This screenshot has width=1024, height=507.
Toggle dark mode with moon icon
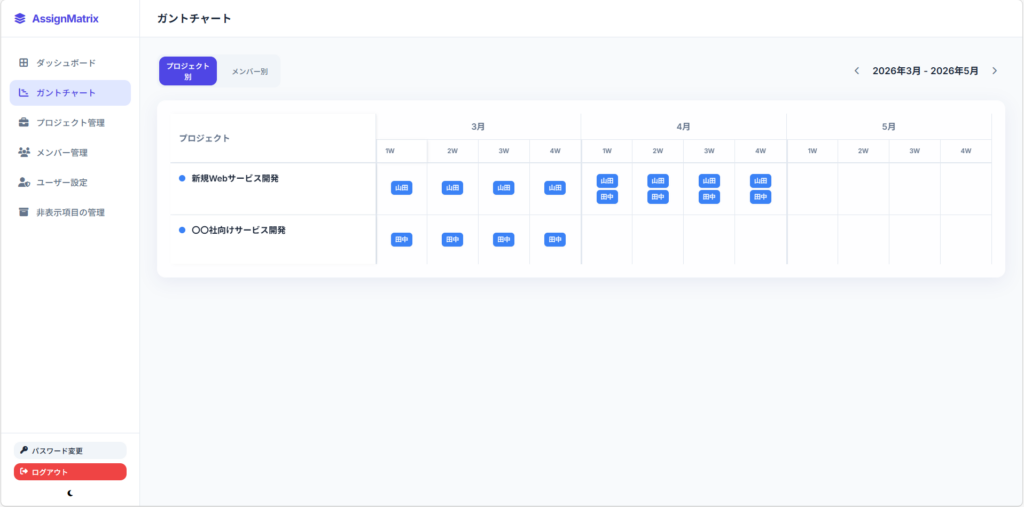pos(70,493)
